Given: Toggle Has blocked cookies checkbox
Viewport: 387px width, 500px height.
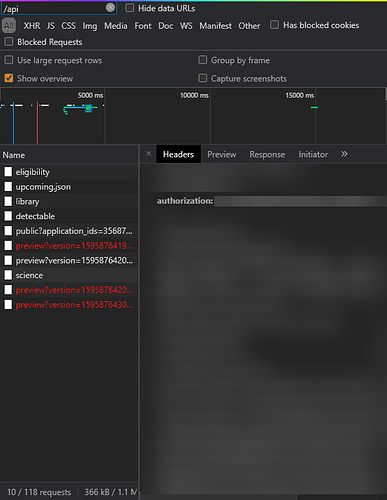Looking at the screenshot, I should pyautogui.click(x=274, y=25).
